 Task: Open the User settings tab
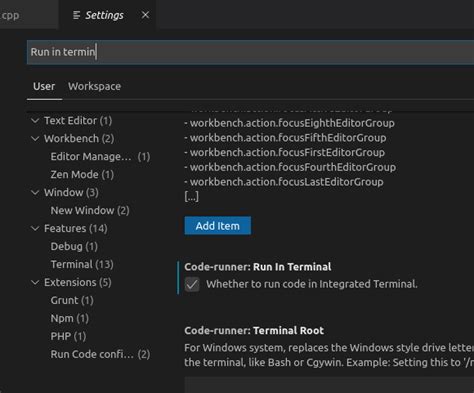click(44, 86)
